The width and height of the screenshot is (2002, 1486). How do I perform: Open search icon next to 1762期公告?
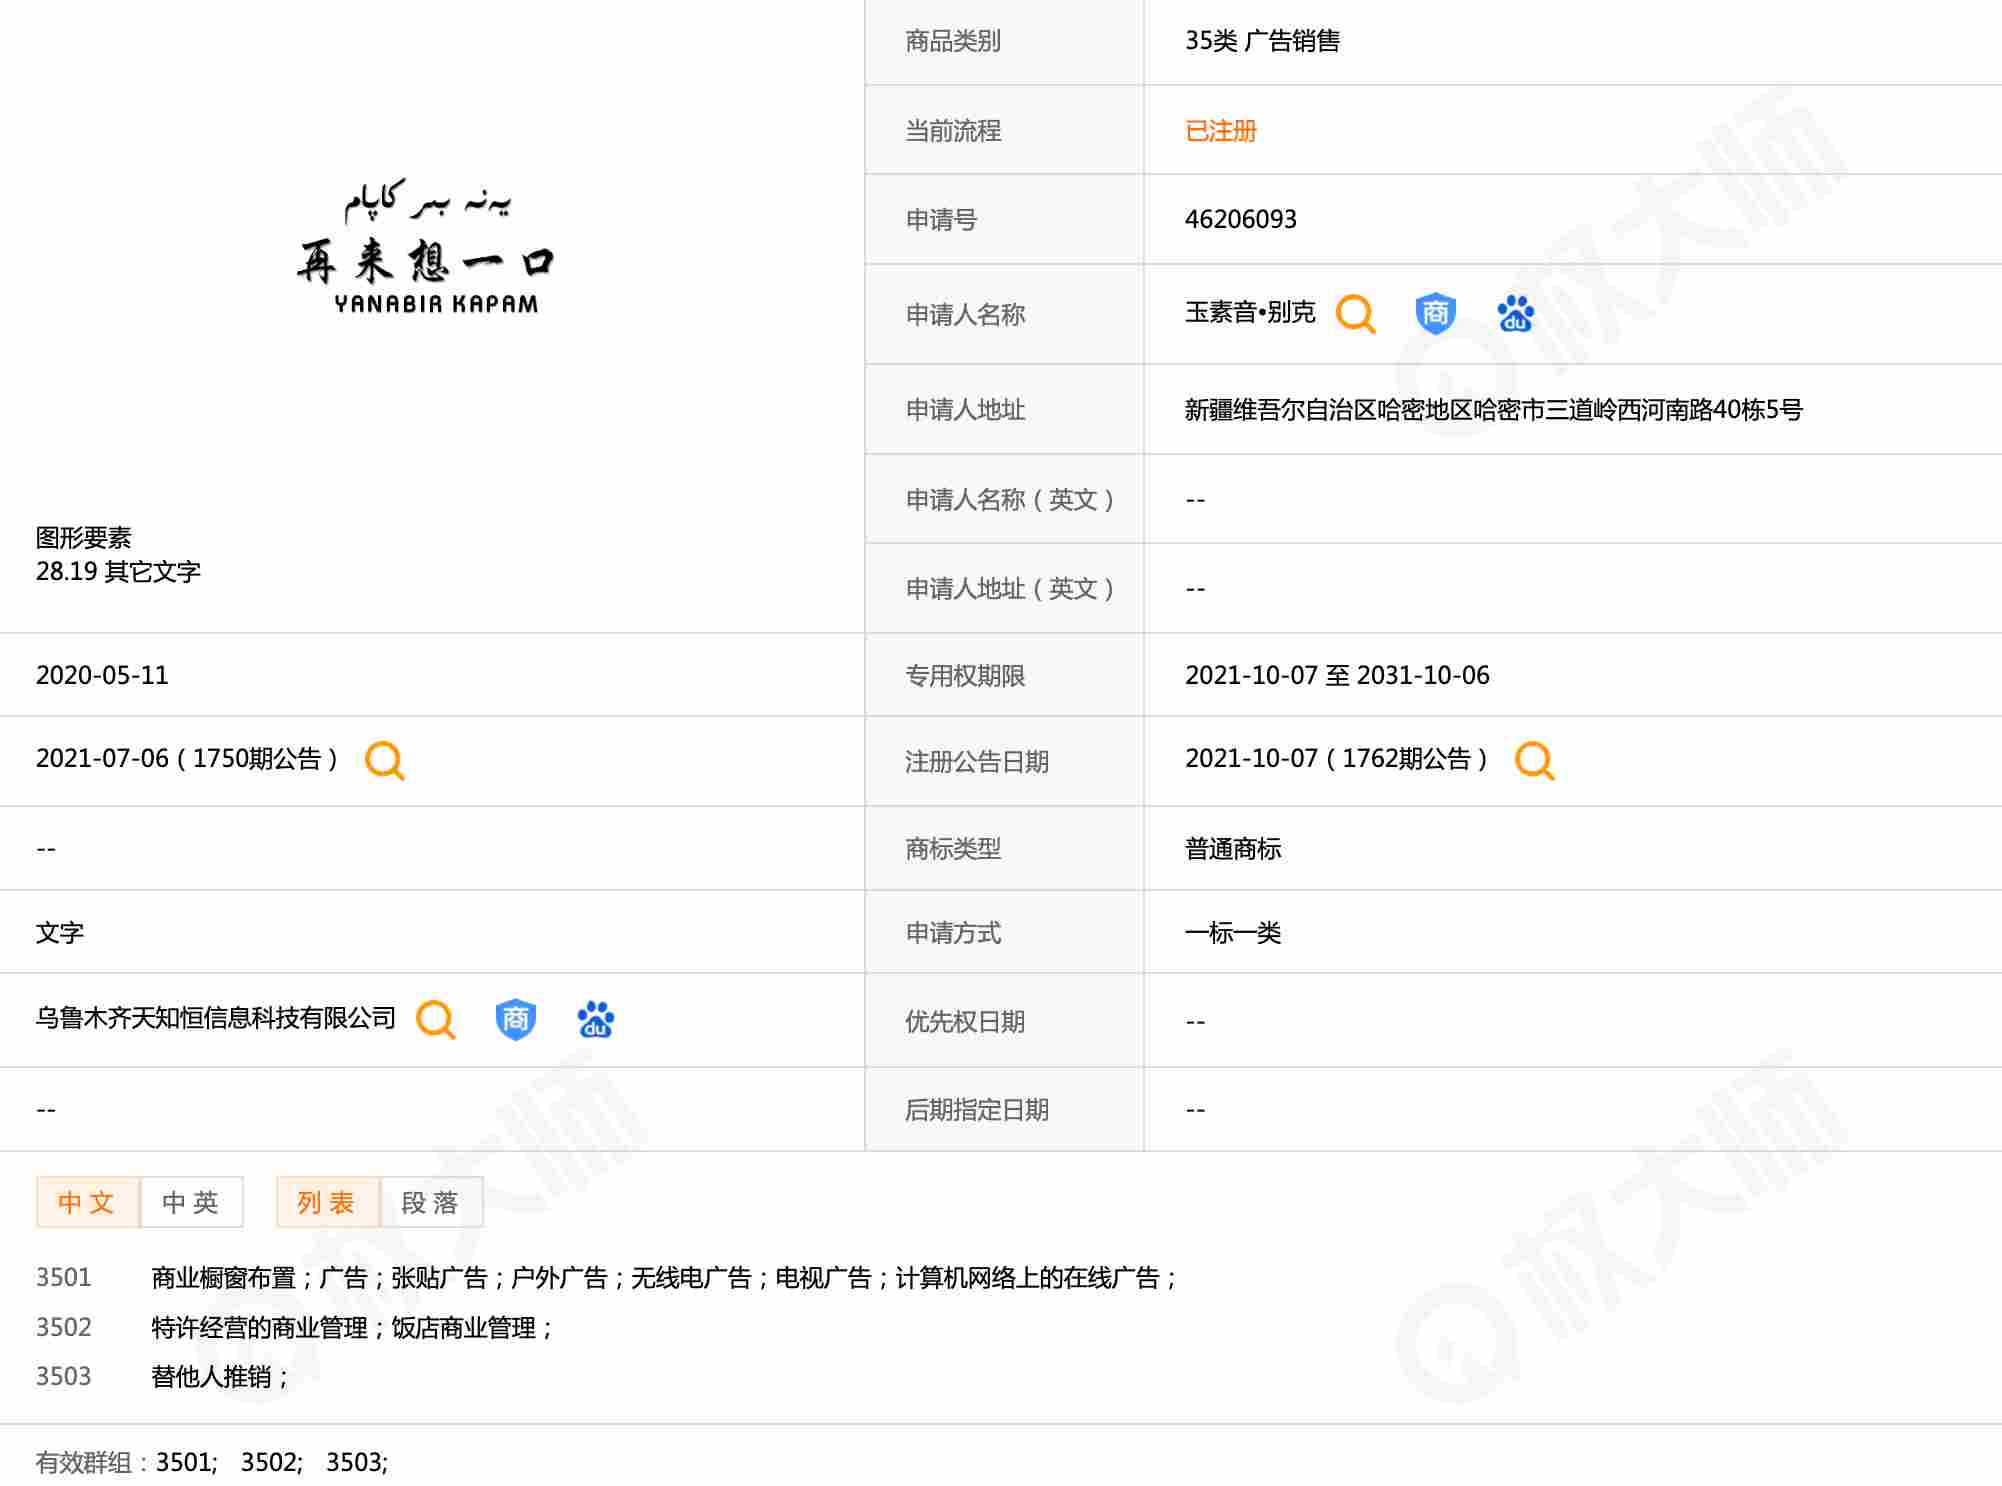(x=1534, y=760)
